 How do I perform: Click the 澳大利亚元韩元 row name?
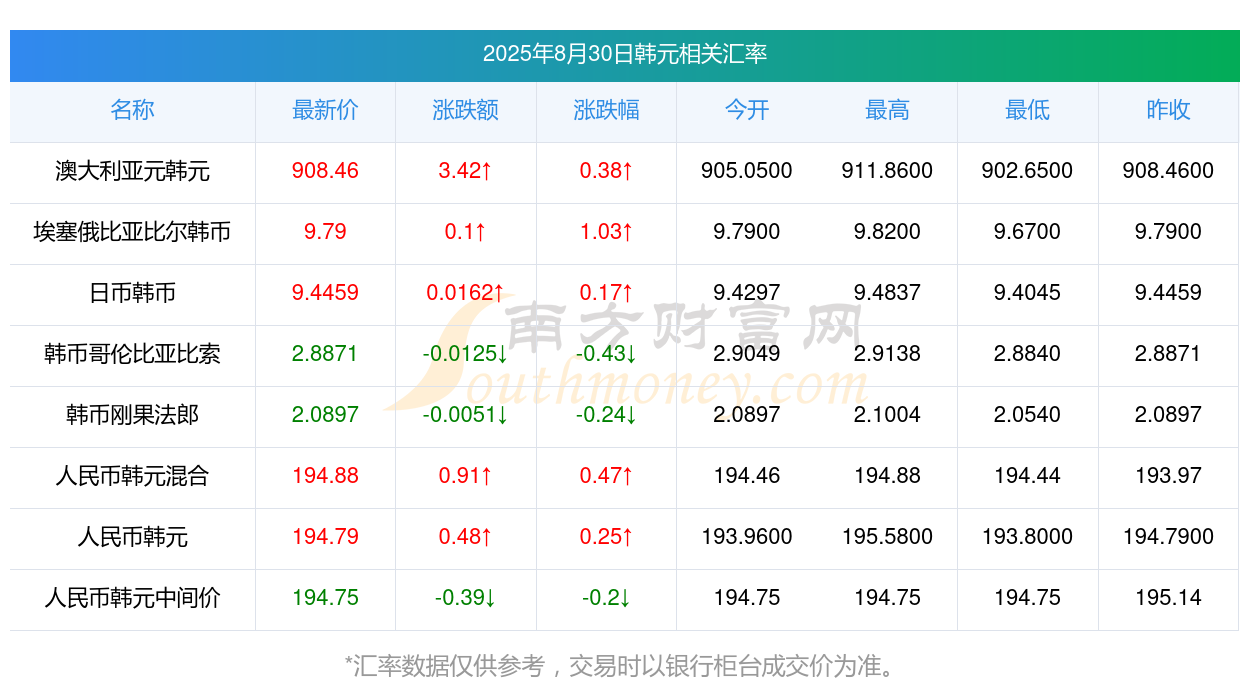tap(132, 171)
